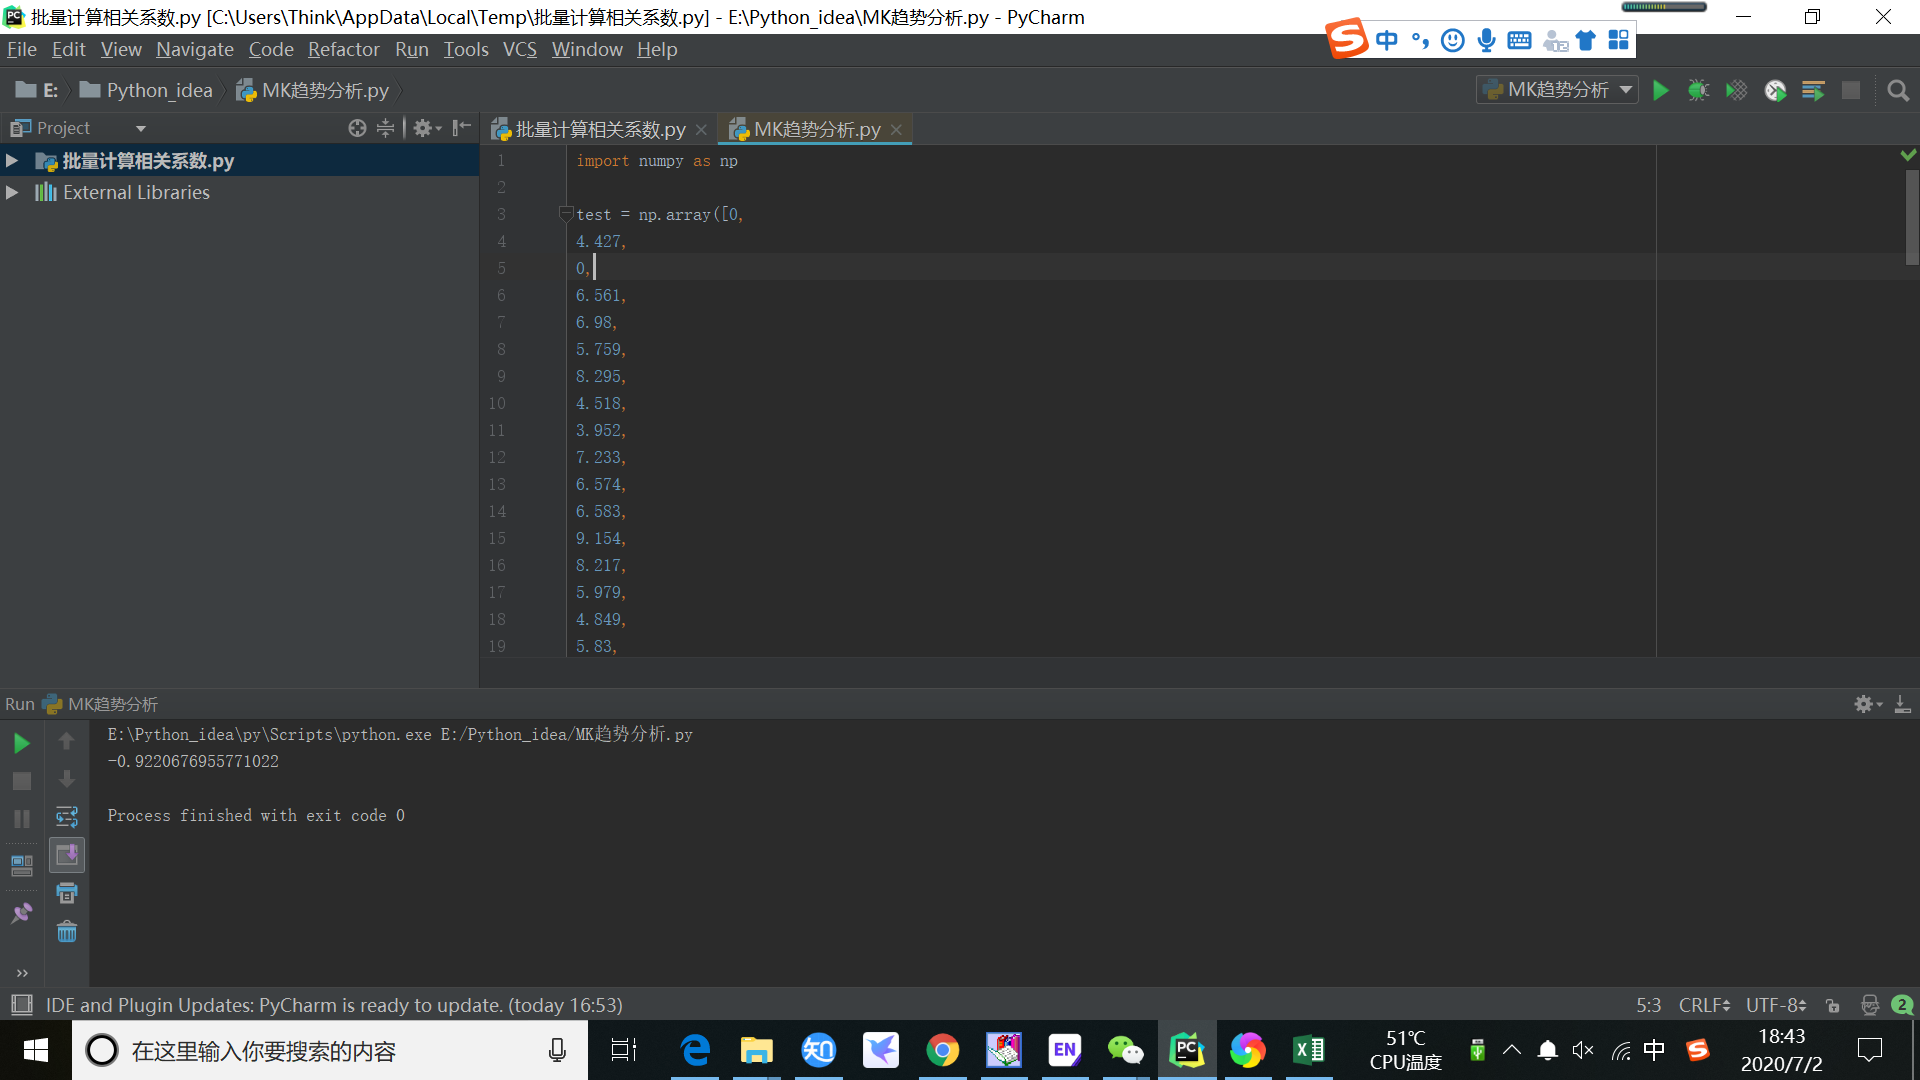Open Search Everywhere magnifier icon
This screenshot has height=1080, width=1920.
pos(1897,91)
